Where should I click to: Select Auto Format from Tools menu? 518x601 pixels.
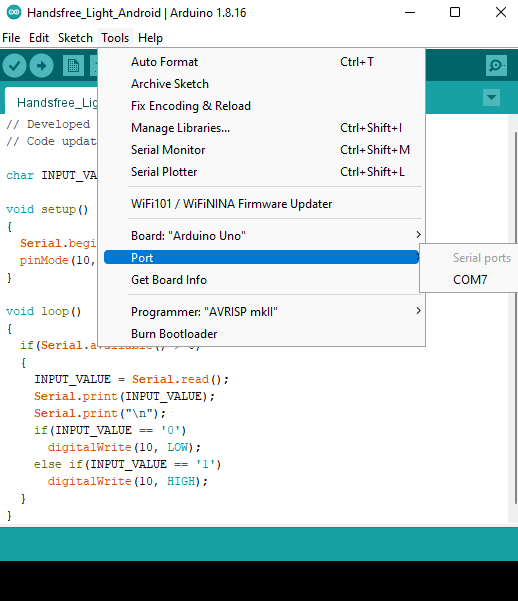263,62
